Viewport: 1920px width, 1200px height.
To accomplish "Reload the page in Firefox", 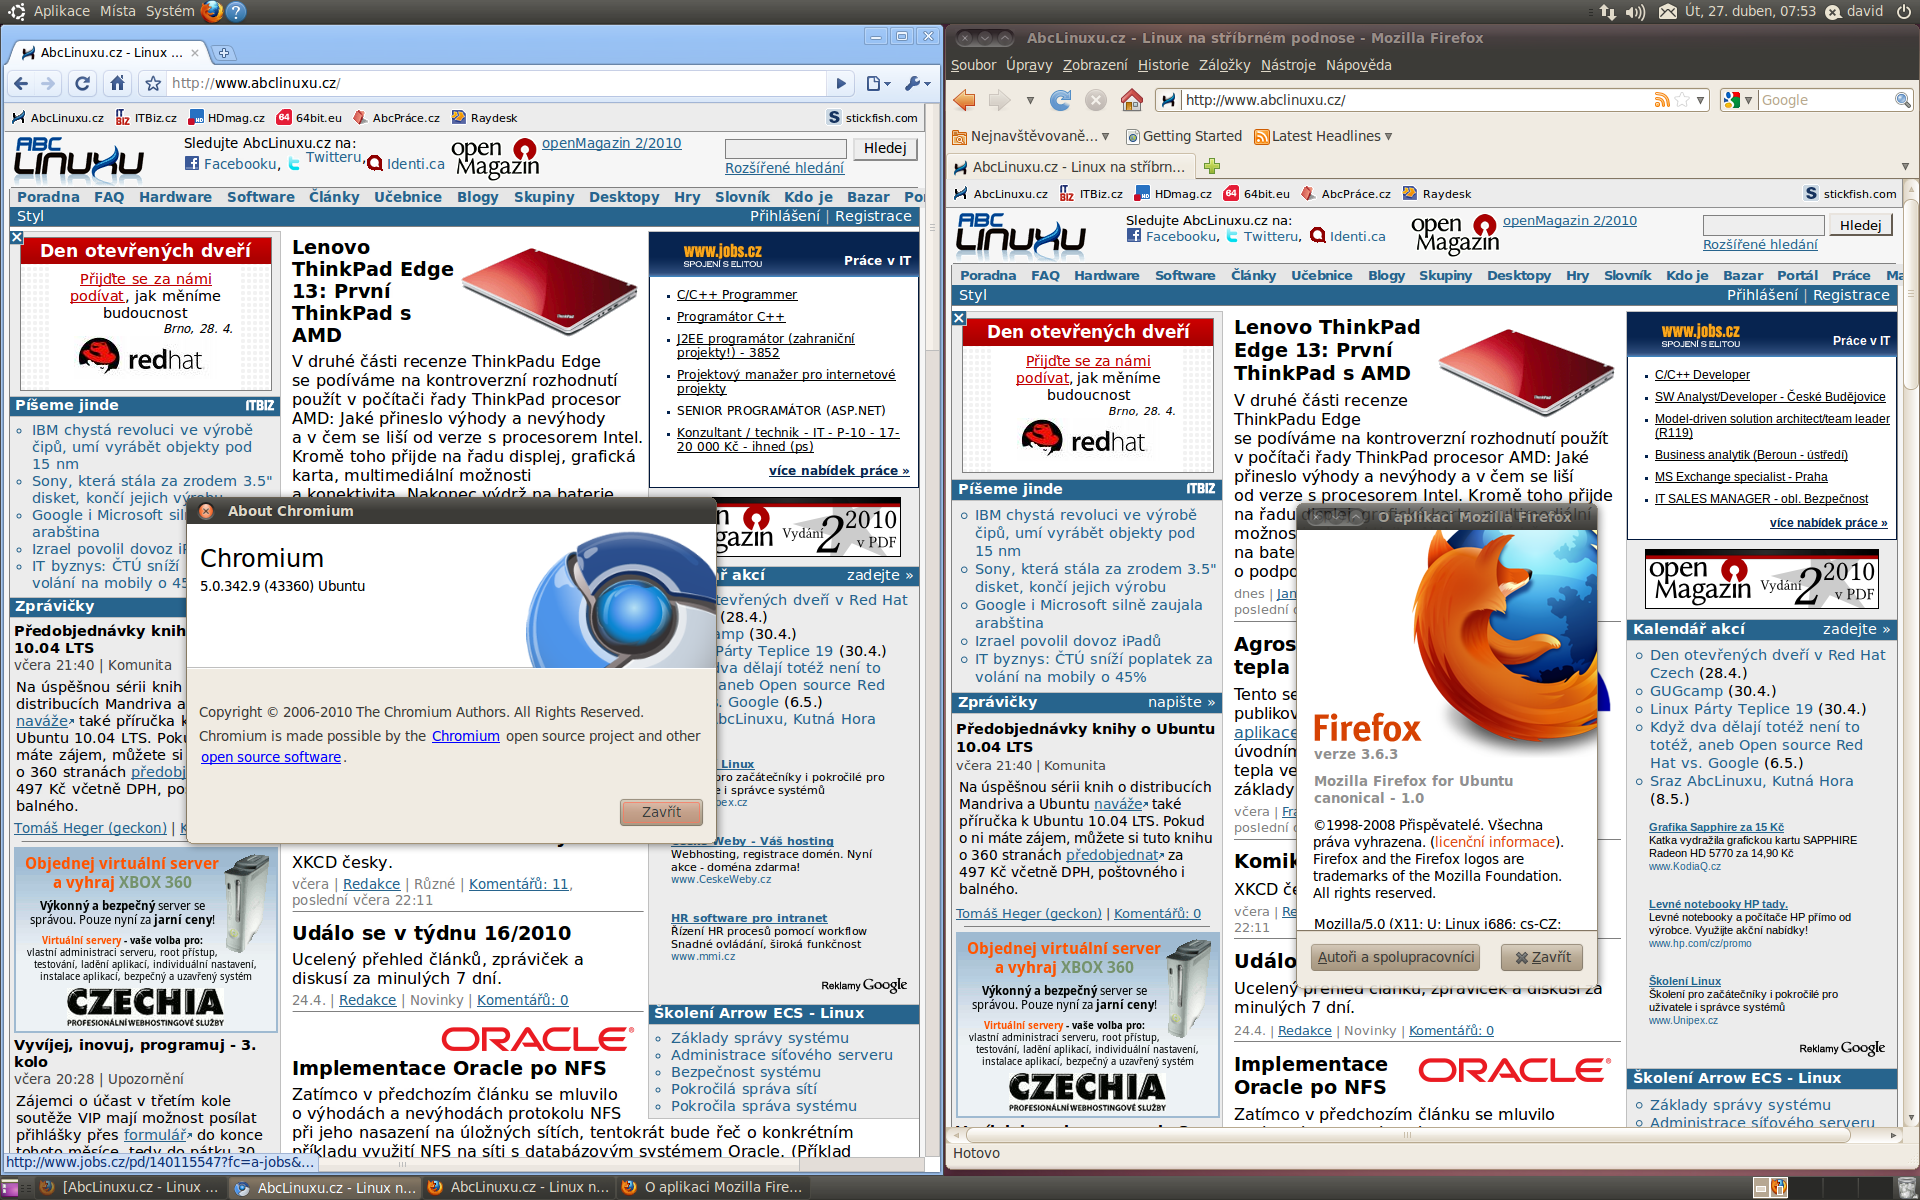I will (x=1061, y=100).
